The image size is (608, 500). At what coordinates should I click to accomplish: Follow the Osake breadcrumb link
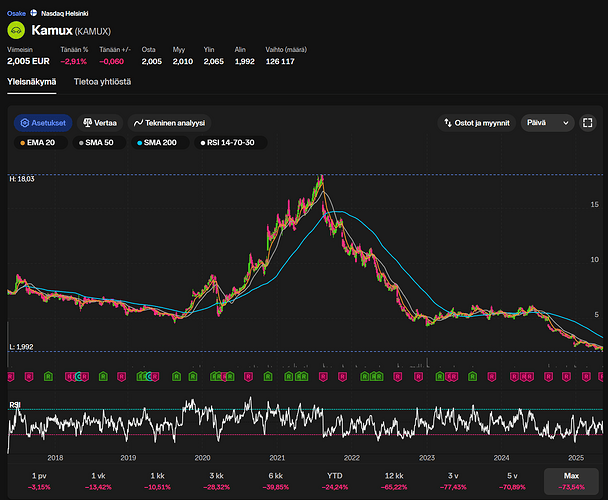16,13
